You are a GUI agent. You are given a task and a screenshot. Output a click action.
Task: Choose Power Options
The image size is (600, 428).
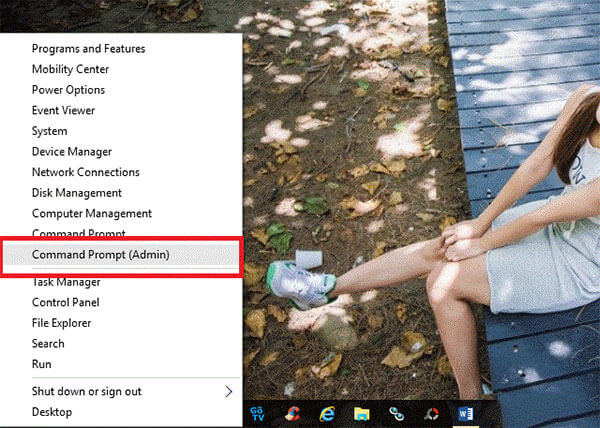click(68, 90)
